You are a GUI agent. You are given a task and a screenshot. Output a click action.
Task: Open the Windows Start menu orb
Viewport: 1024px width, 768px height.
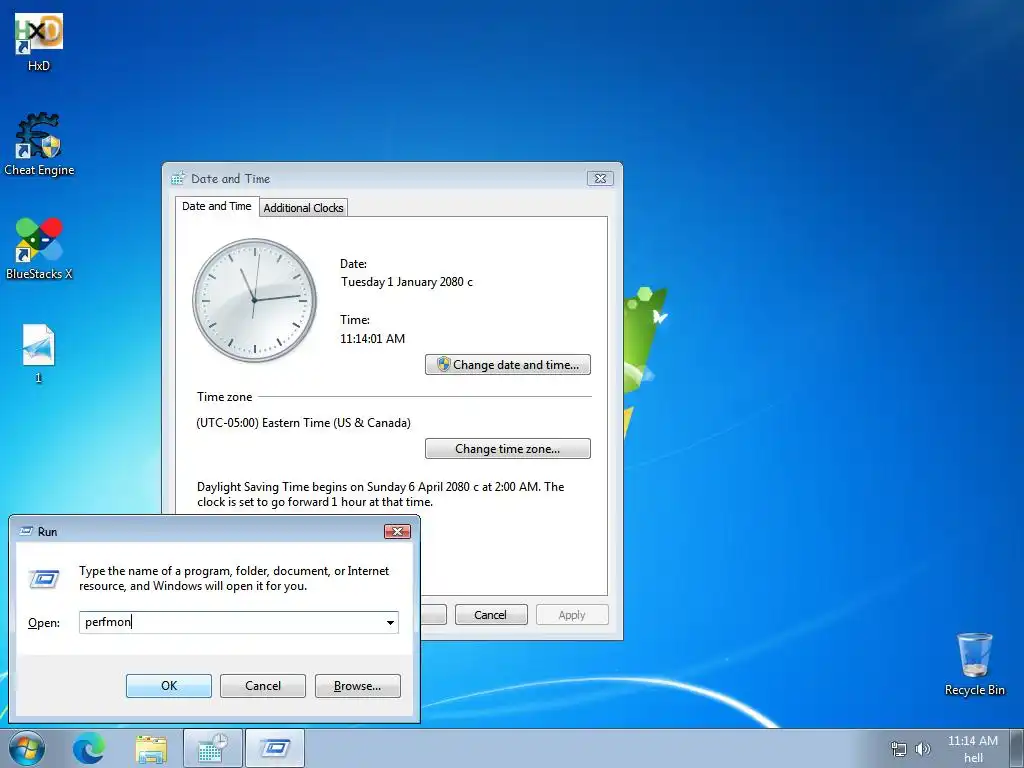27,748
